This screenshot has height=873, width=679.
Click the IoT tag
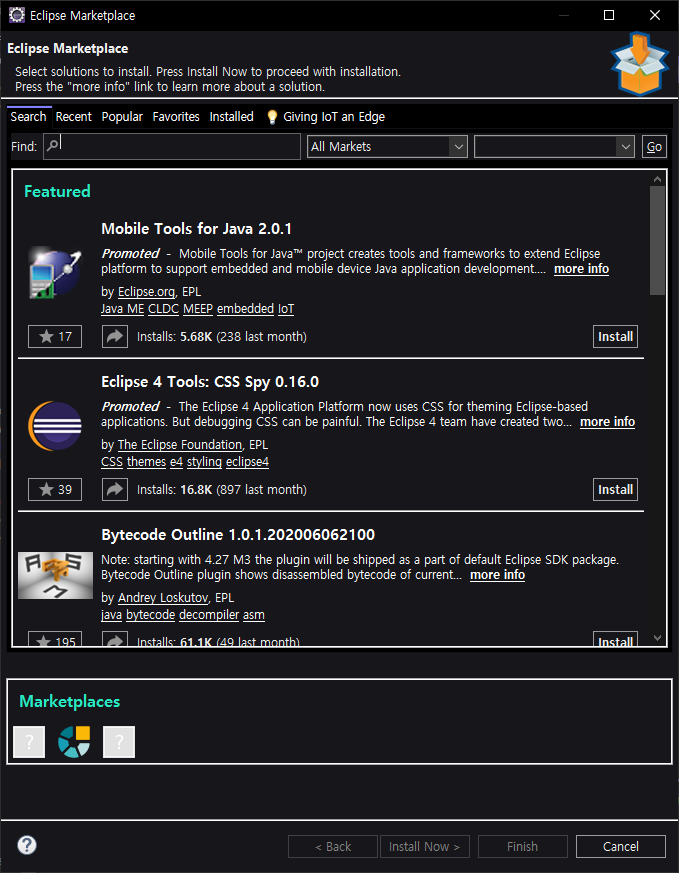coord(286,308)
